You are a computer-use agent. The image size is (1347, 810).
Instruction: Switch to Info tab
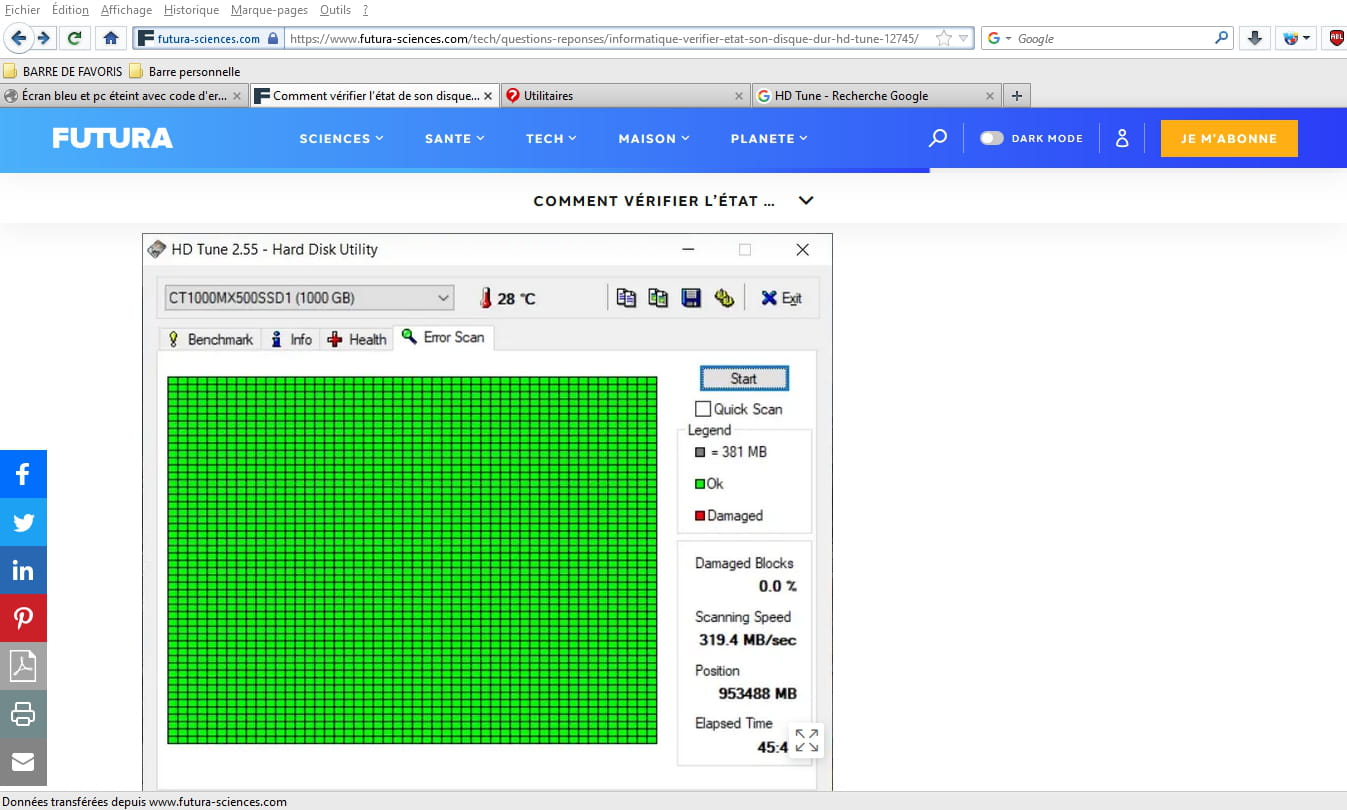coord(291,339)
